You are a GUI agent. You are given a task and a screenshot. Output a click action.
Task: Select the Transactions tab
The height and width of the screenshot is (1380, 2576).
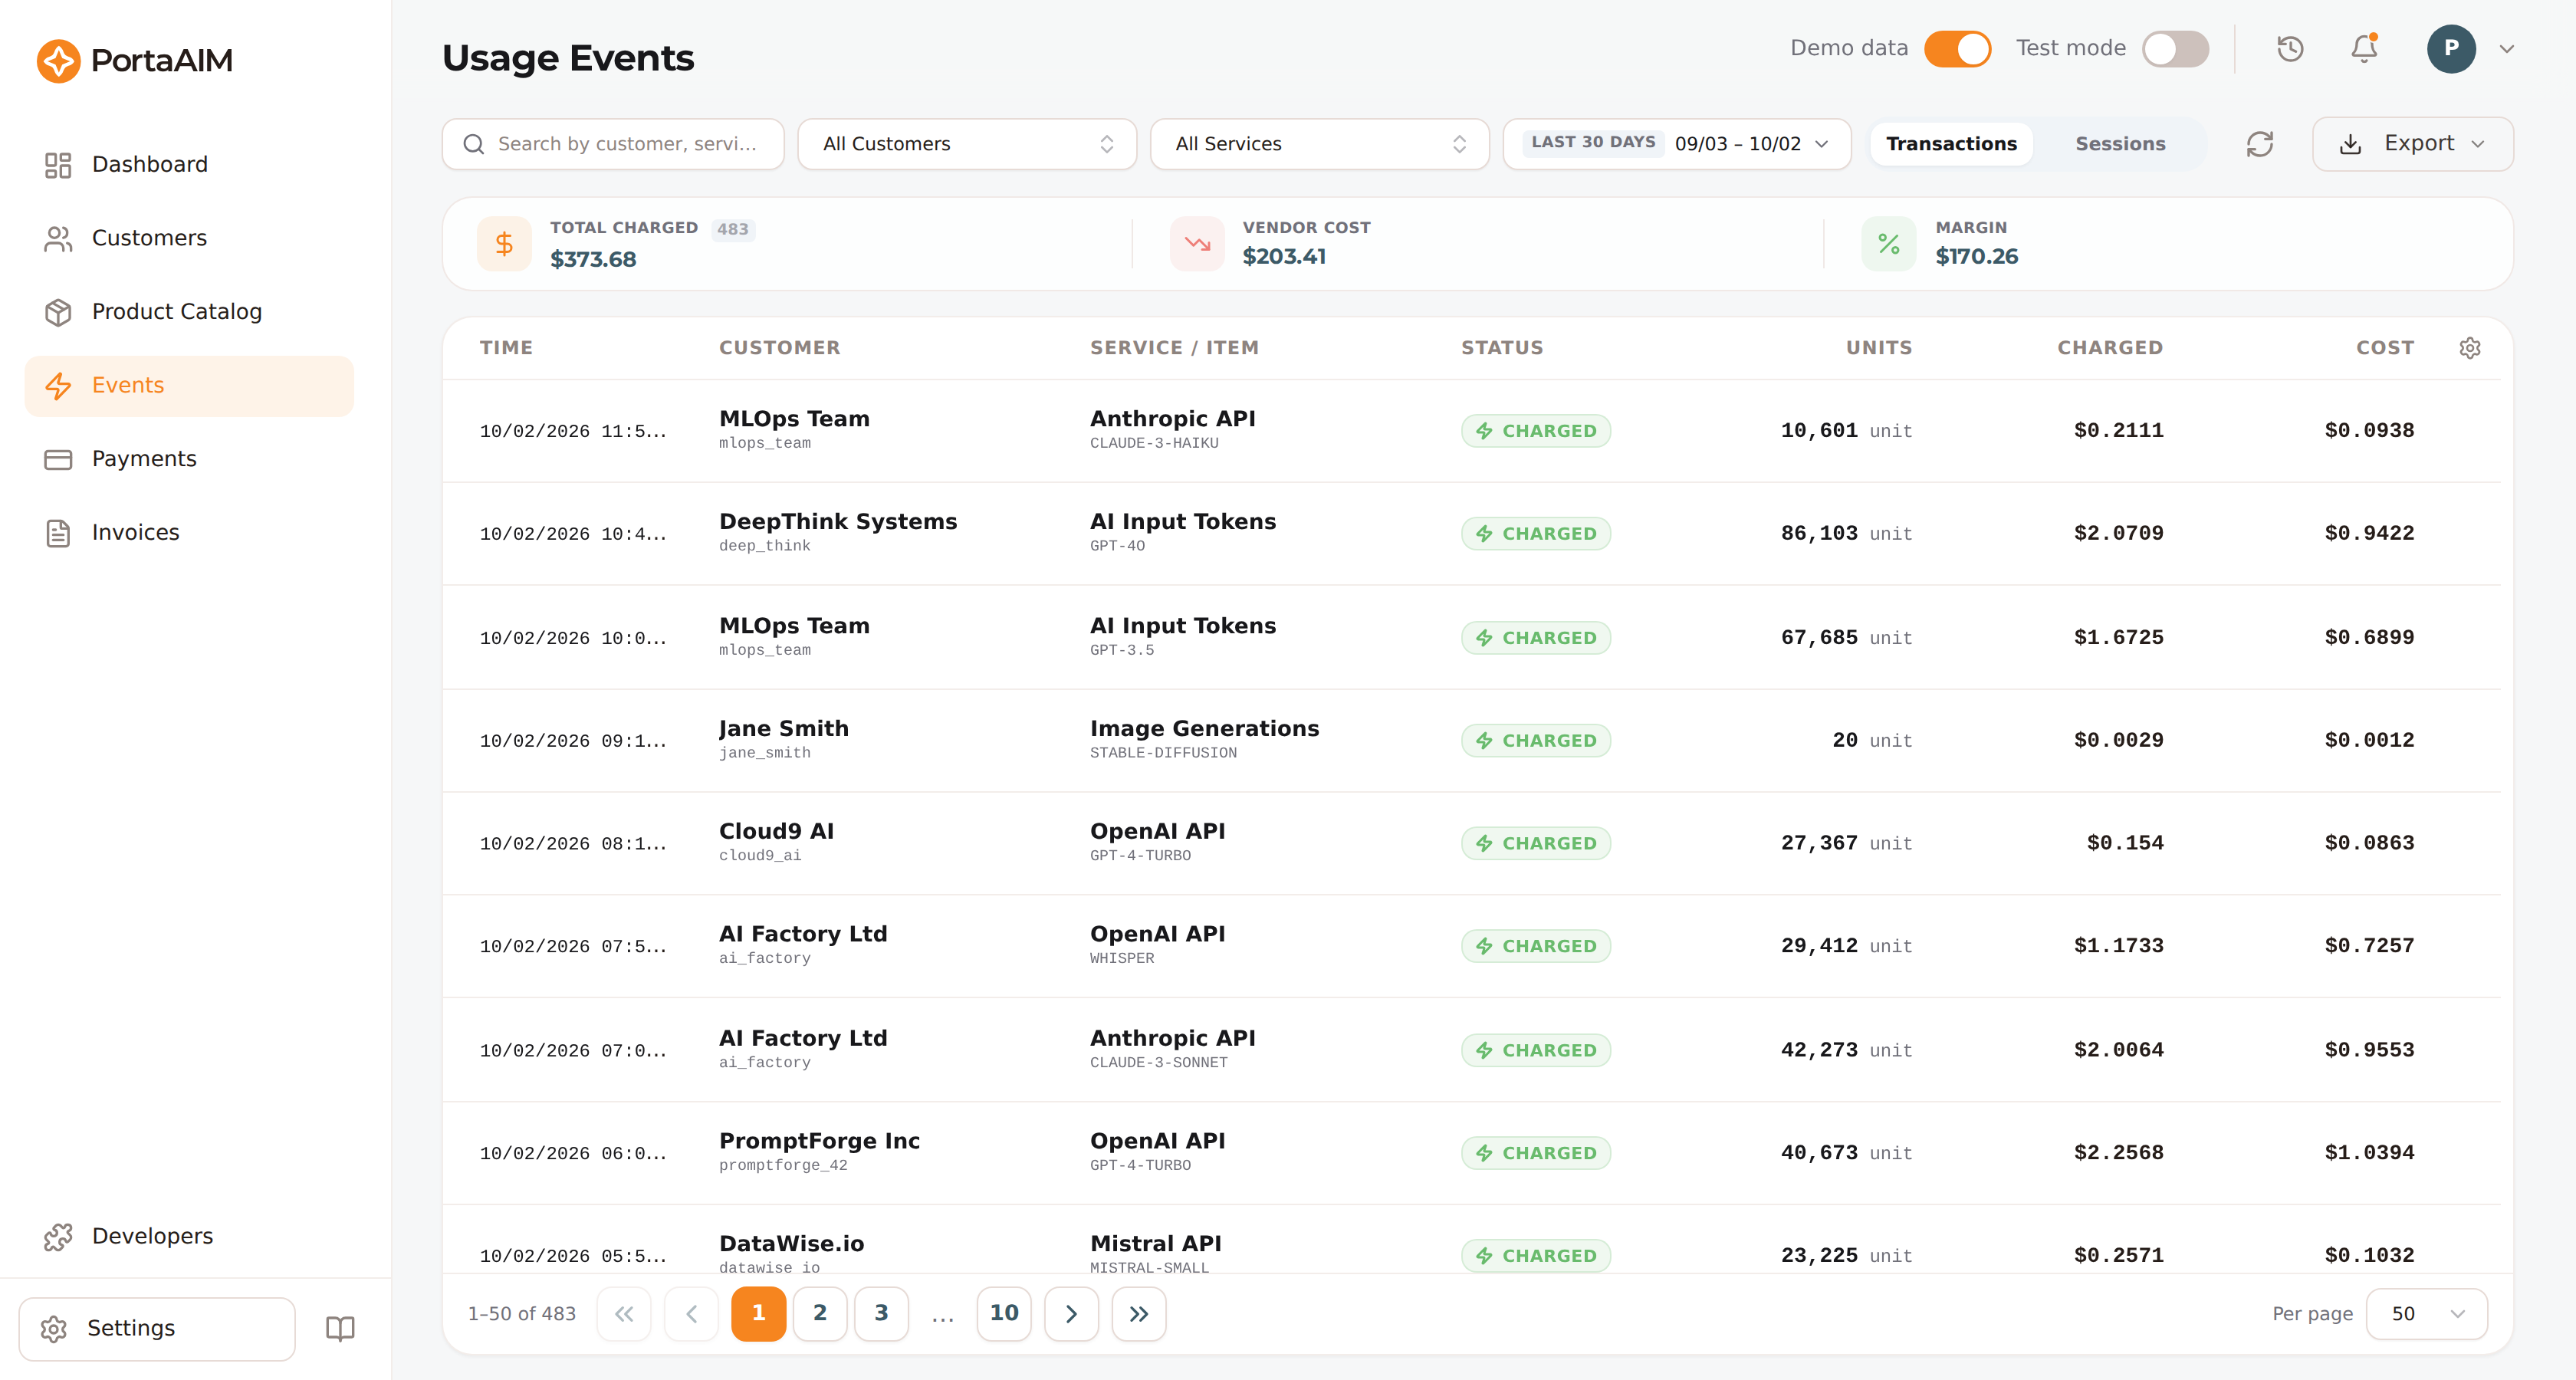(x=1951, y=144)
